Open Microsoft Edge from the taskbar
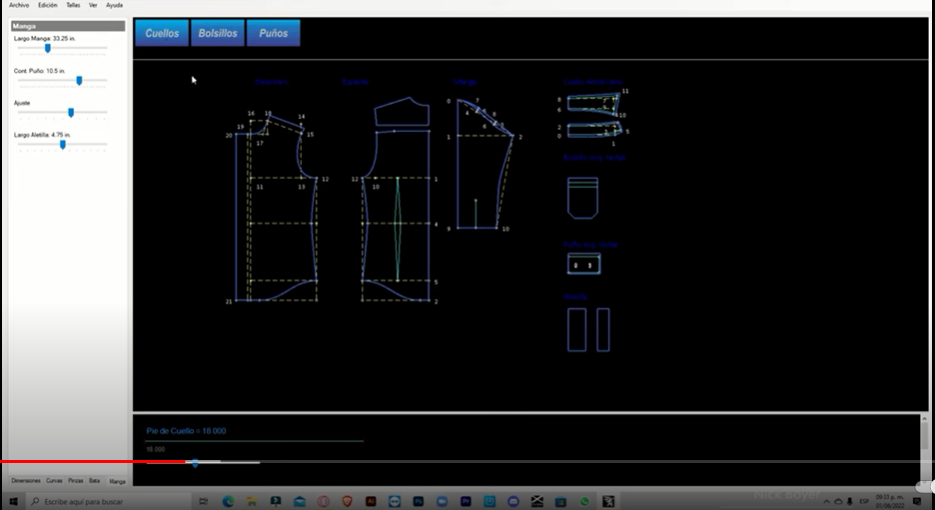The height and width of the screenshot is (510, 935). pyautogui.click(x=228, y=502)
